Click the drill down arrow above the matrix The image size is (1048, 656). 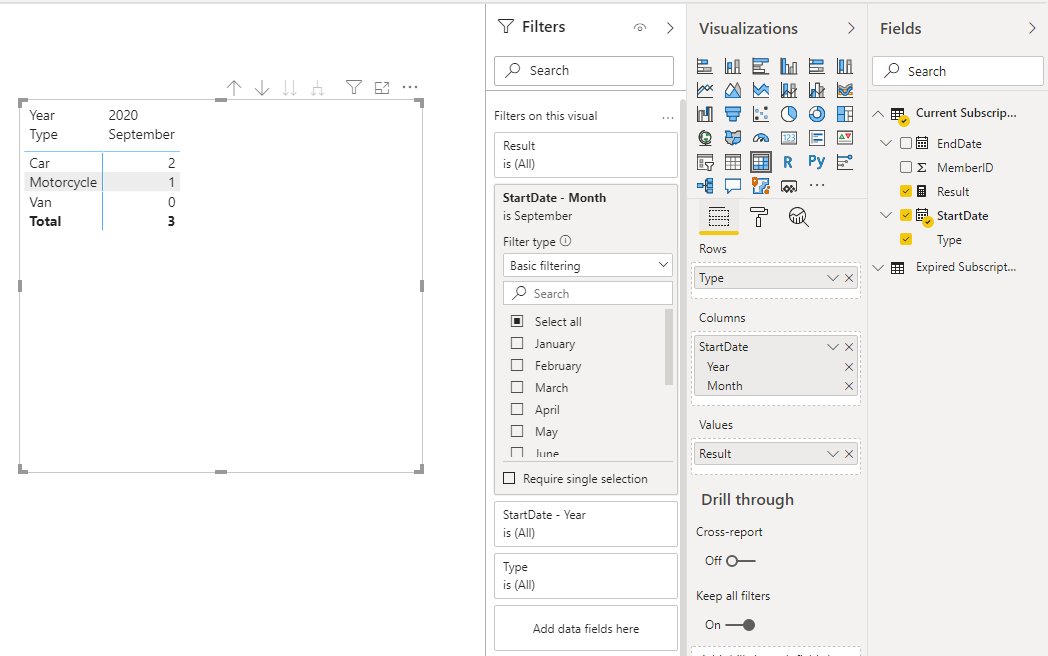[262, 88]
